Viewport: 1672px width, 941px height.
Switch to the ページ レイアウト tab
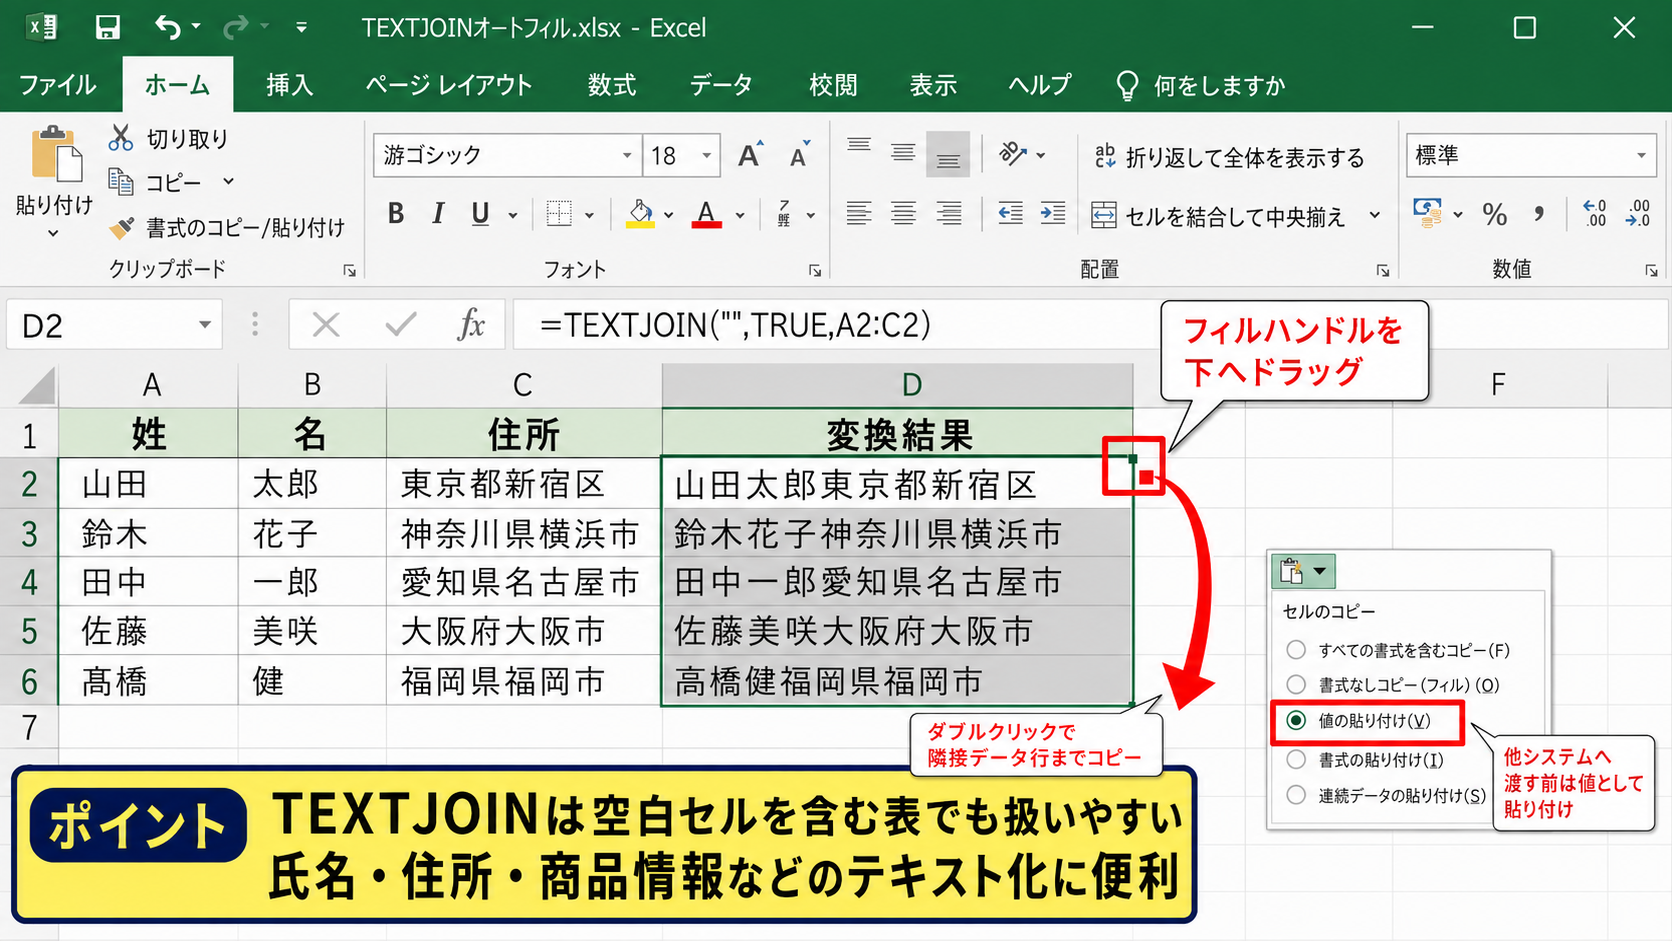pyautogui.click(x=448, y=85)
